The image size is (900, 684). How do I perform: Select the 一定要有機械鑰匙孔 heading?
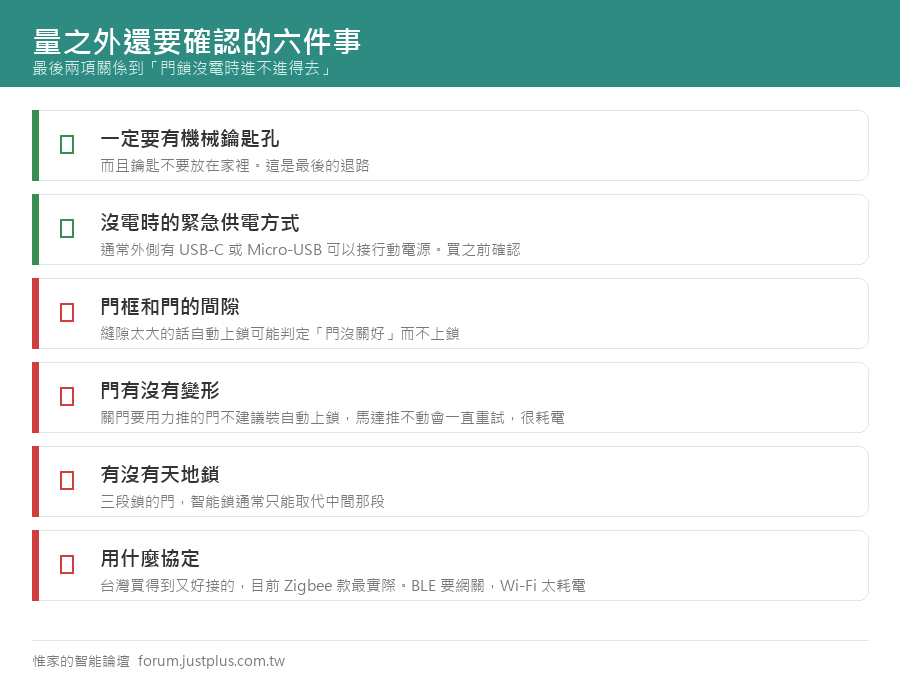(x=189, y=139)
